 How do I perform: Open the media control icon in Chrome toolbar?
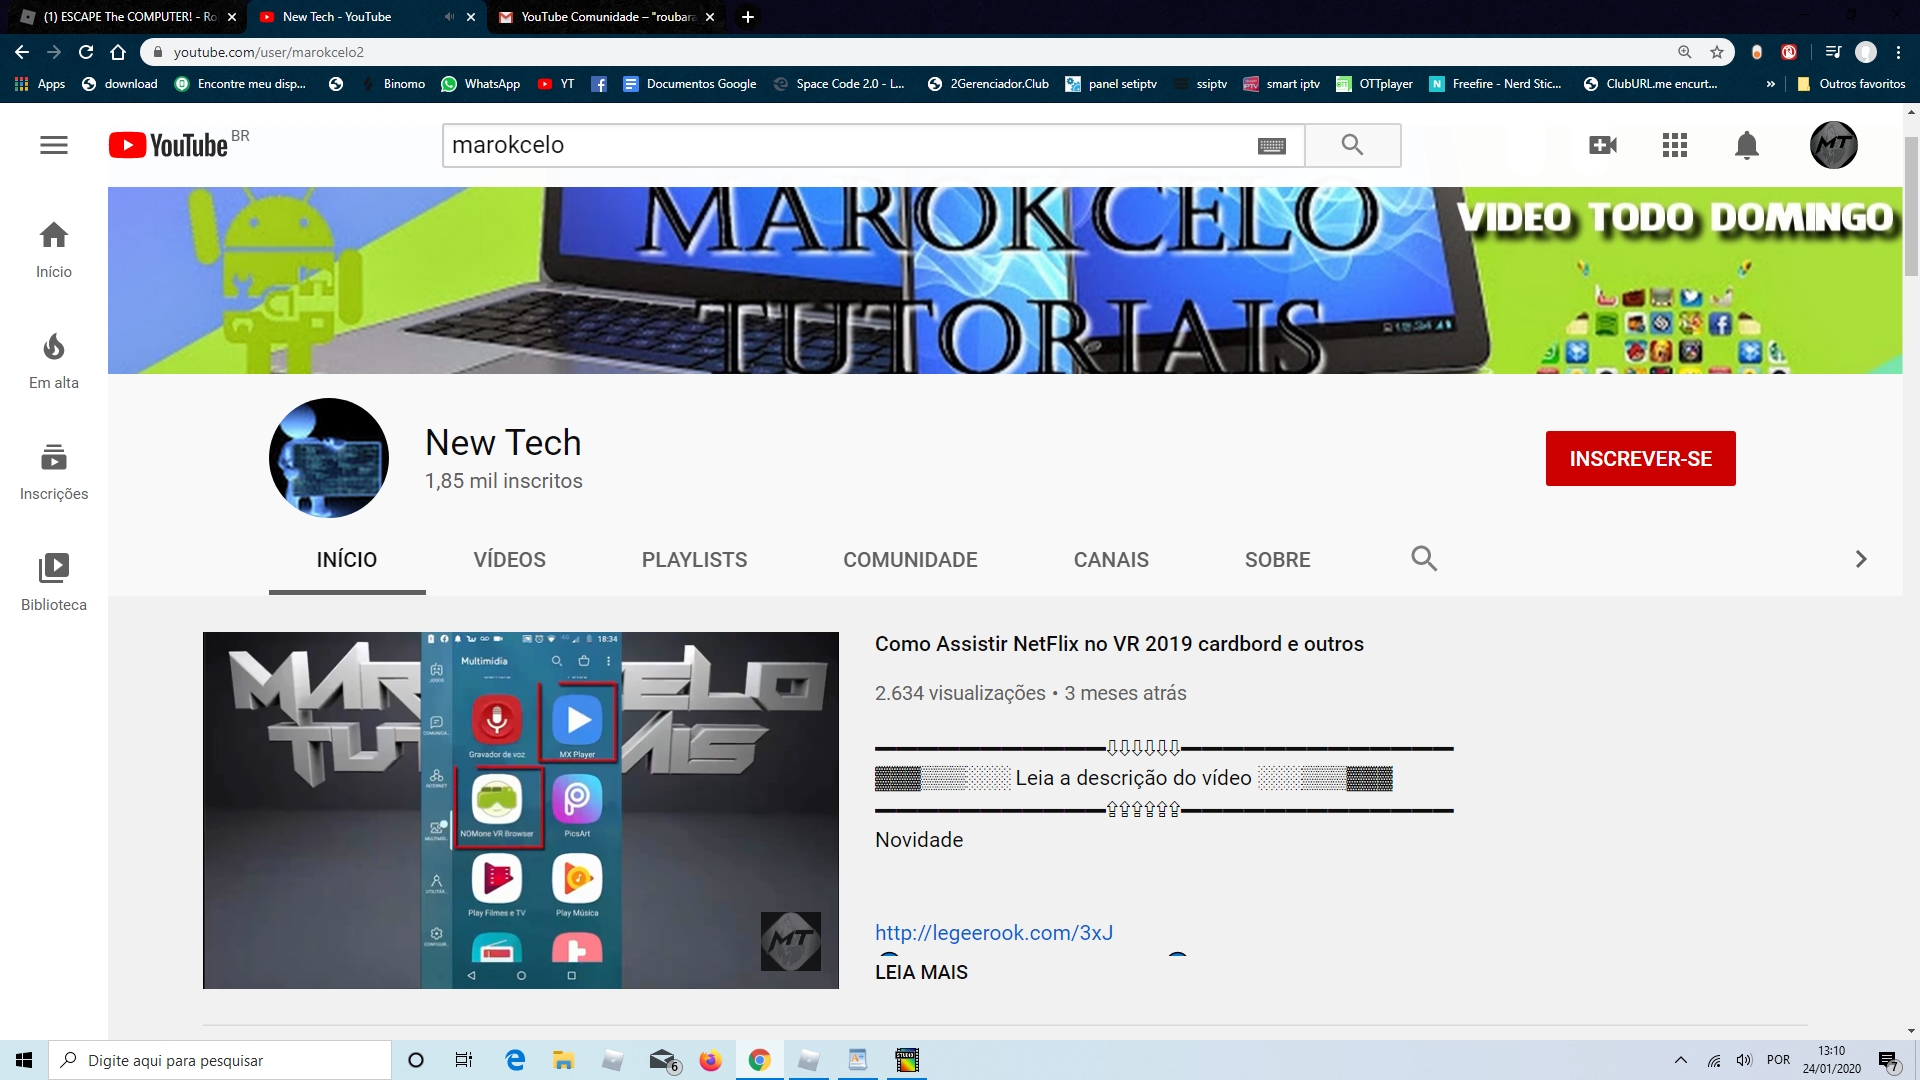pyautogui.click(x=1833, y=52)
